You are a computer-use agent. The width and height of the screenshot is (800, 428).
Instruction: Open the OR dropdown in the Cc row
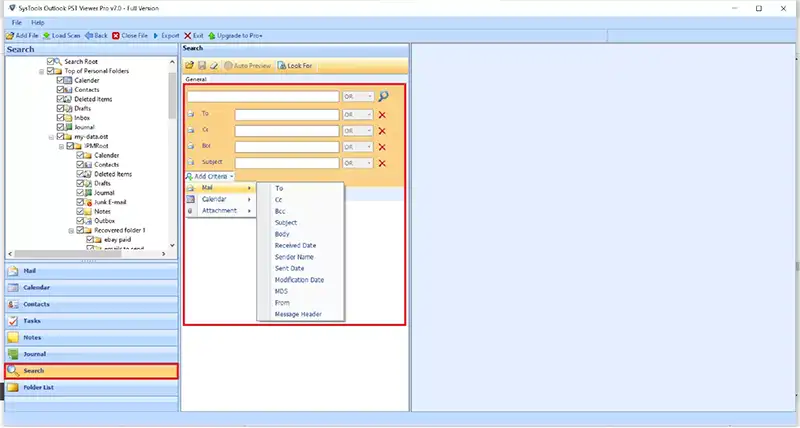coord(358,131)
